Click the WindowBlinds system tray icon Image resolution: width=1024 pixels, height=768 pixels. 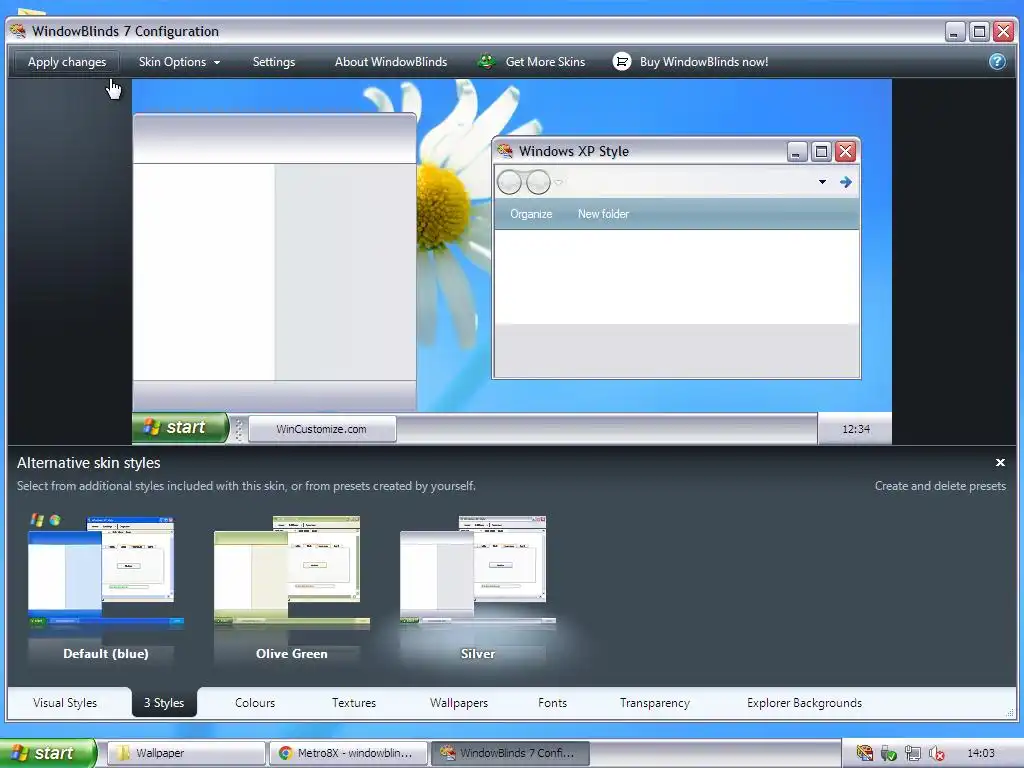click(865, 753)
